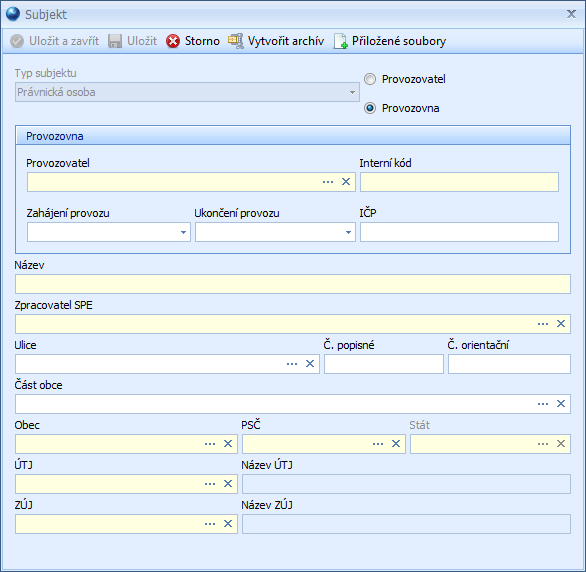
Task: Select the Provozovna radio button
Action: [x=370, y=108]
